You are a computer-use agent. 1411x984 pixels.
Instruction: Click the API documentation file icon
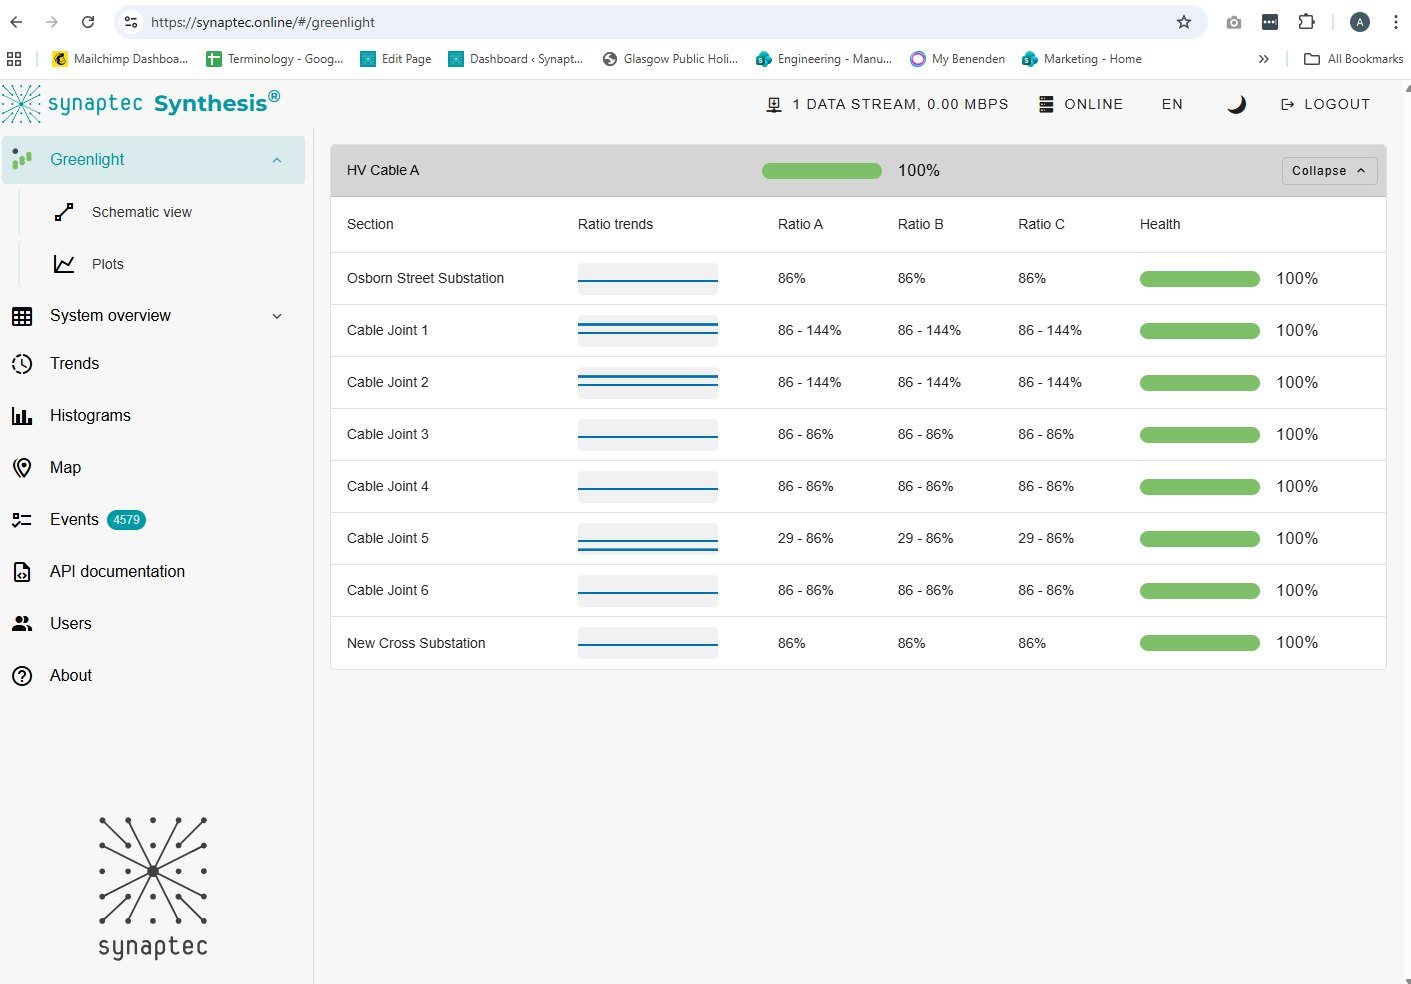22,572
